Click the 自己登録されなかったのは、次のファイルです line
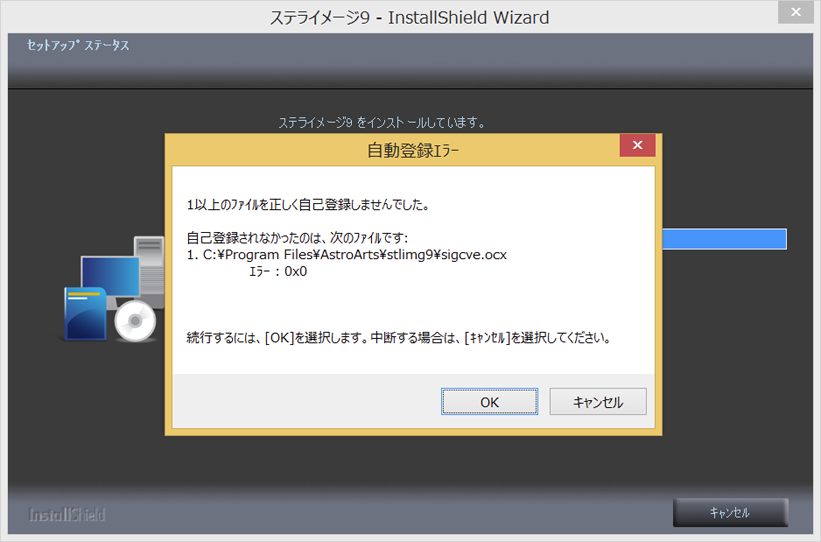 [x=297, y=238]
